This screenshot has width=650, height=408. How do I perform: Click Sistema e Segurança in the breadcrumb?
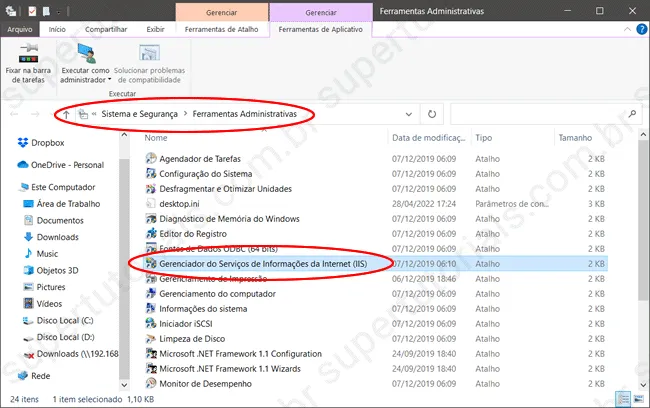(139, 114)
